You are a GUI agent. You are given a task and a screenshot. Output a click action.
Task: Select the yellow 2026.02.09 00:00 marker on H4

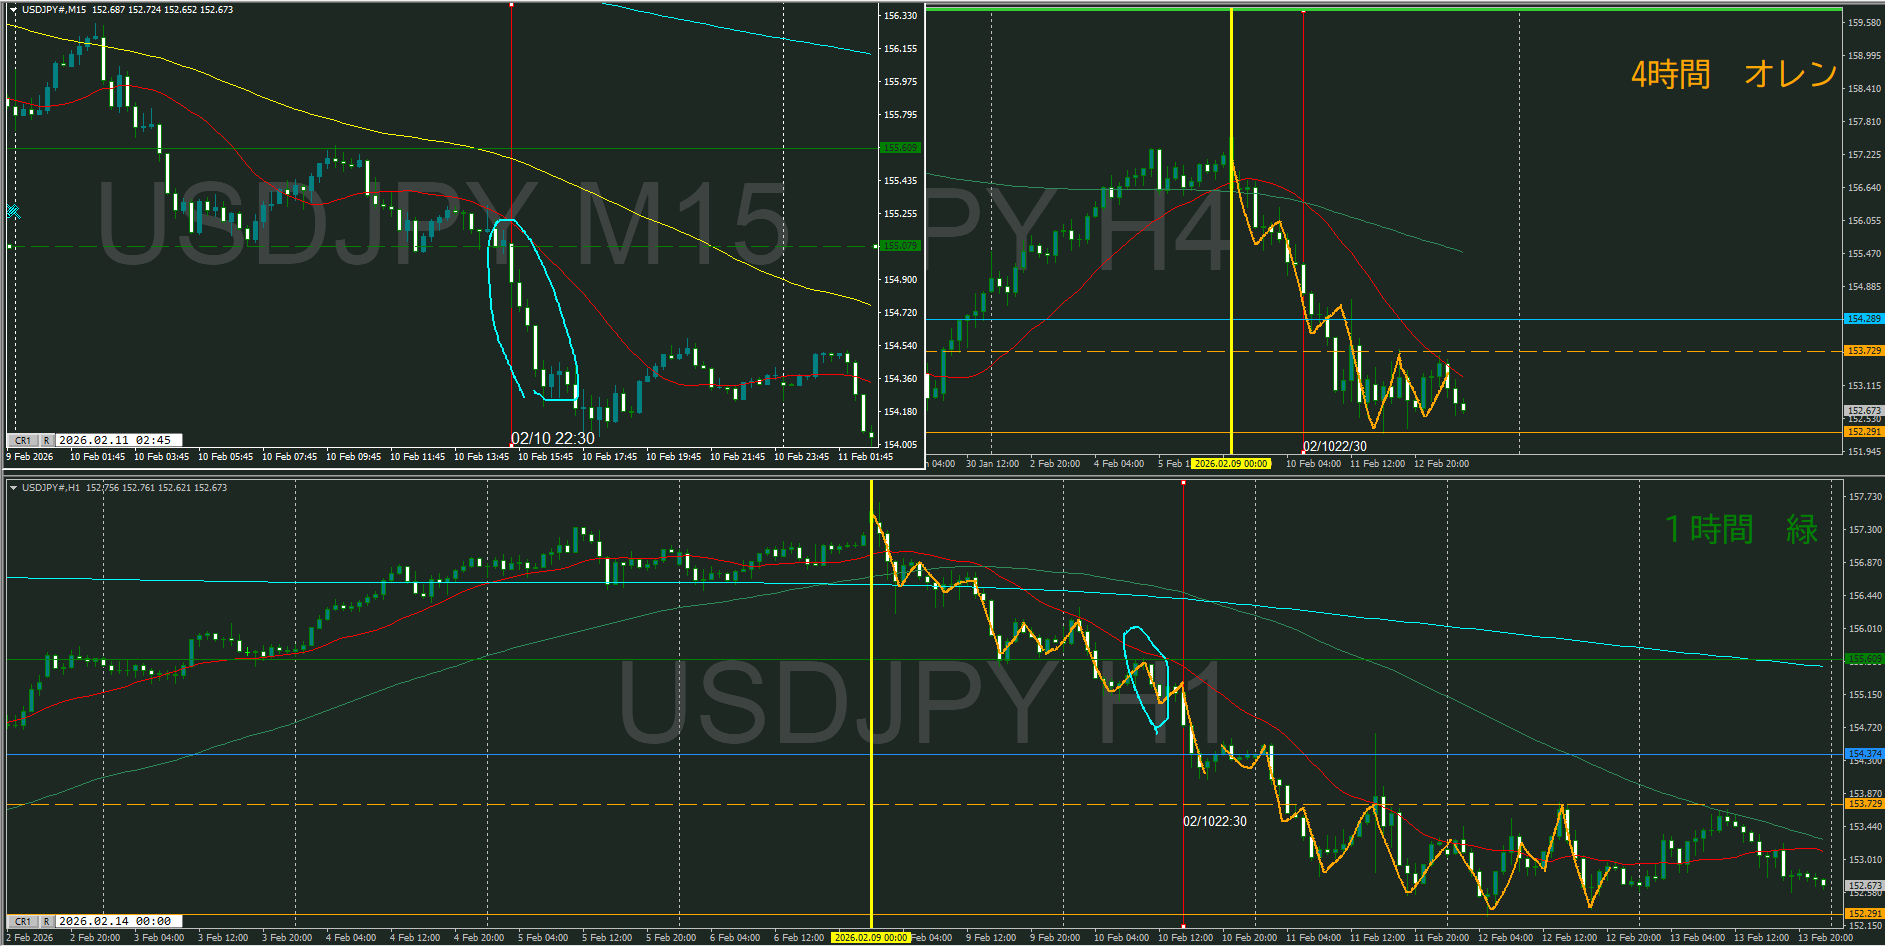point(1230,464)
